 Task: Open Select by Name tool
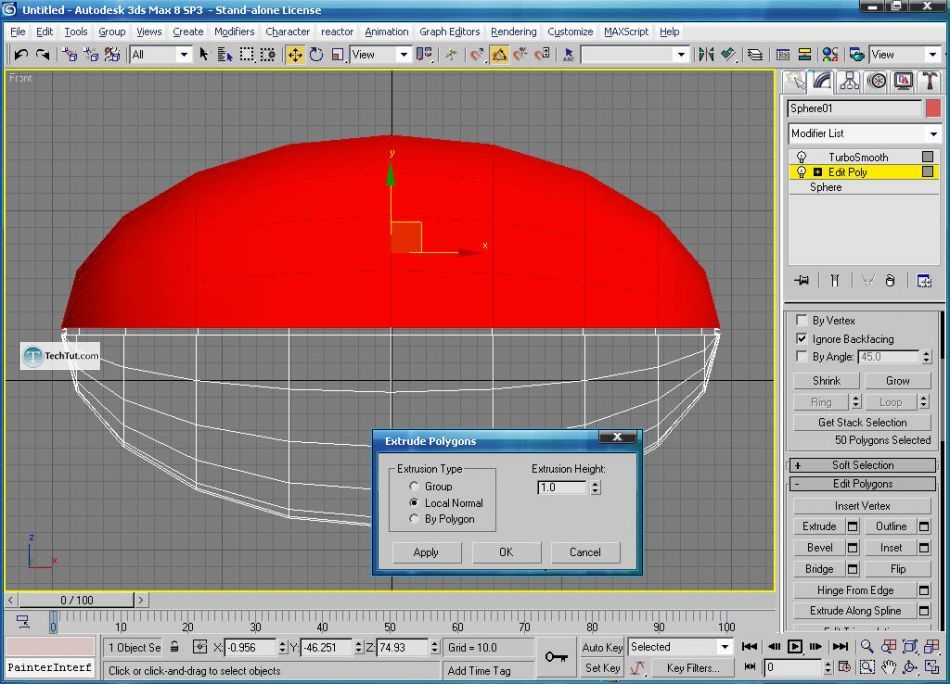tap(225, 55)
